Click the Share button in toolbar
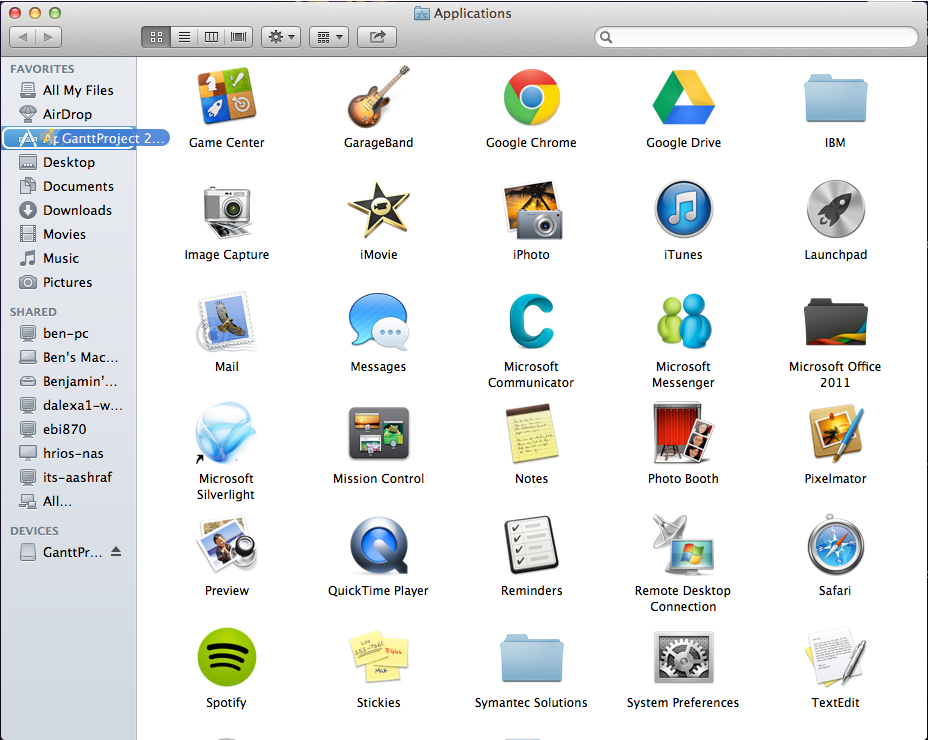 coord(377,37)
